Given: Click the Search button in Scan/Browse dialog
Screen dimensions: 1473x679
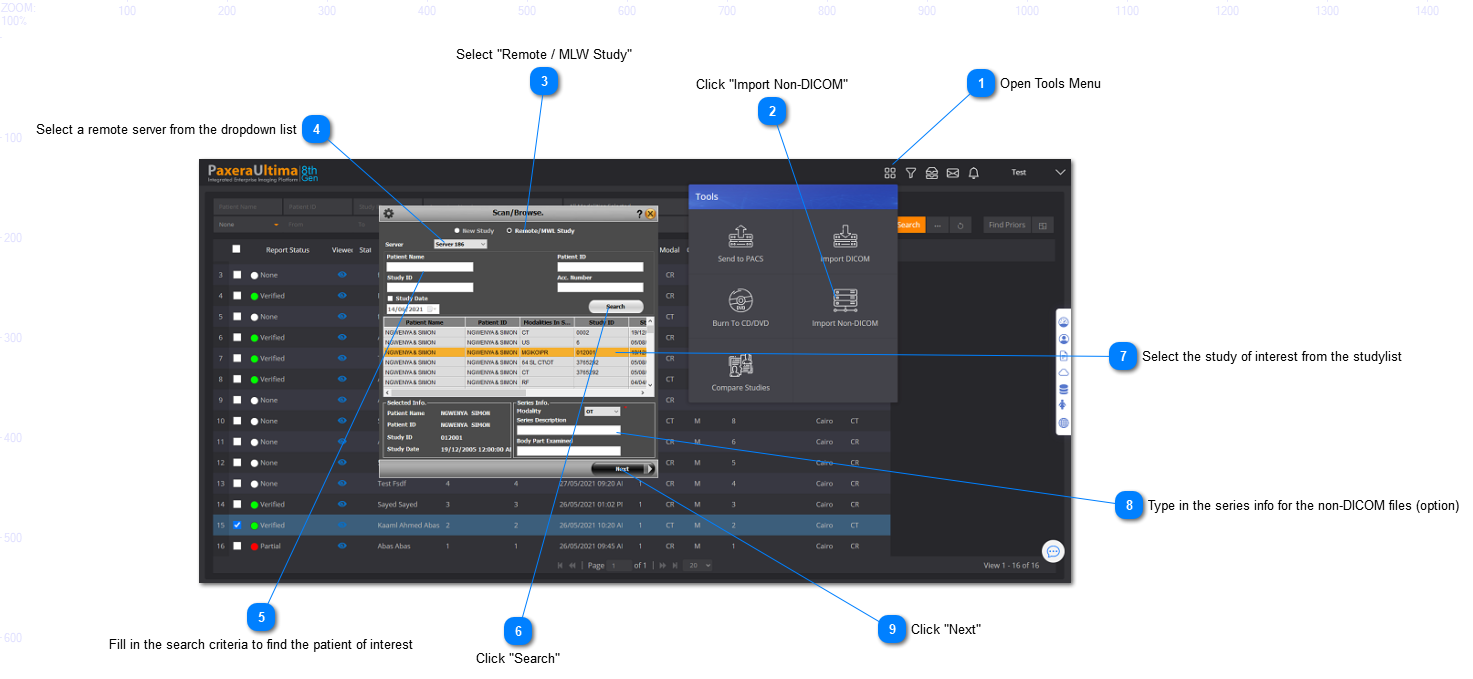Looking at the screenshot, I should [x=616, y=307].
